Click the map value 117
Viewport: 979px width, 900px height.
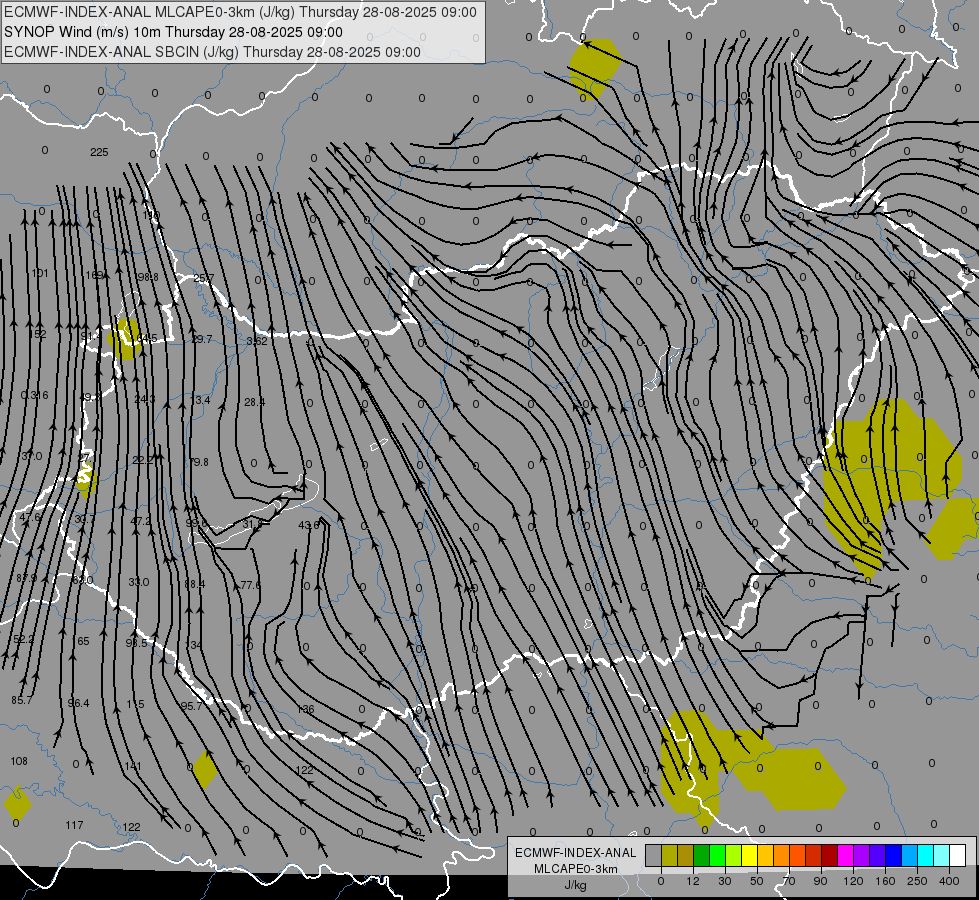74,826
